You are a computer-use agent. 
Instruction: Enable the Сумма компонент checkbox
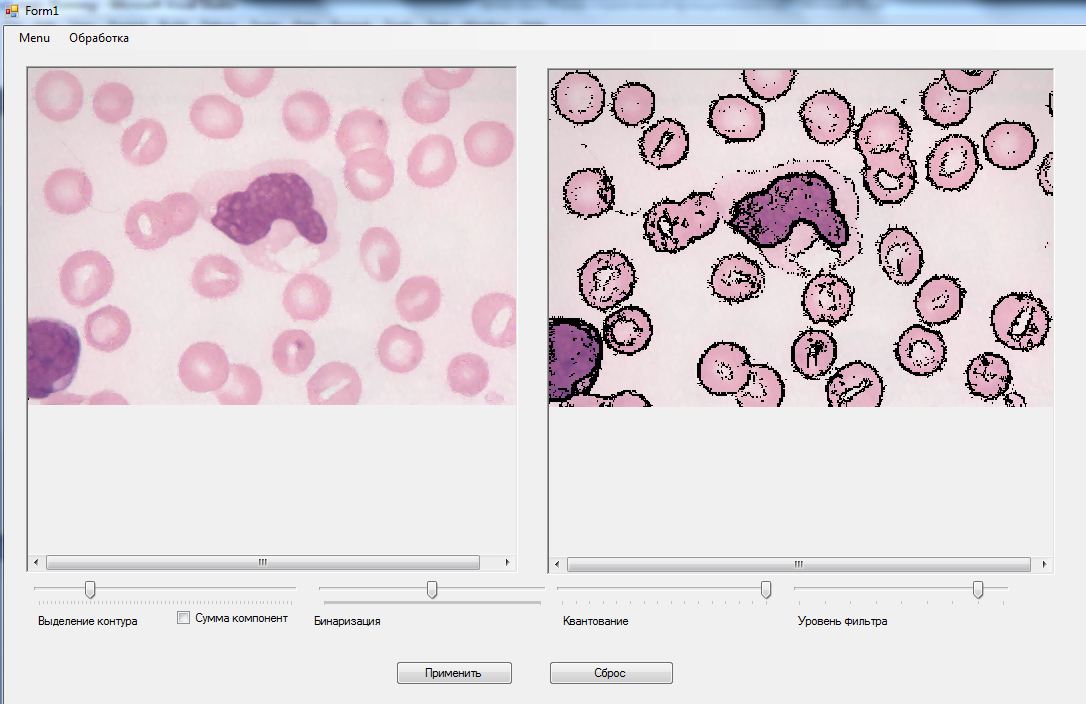pos(184,618)
